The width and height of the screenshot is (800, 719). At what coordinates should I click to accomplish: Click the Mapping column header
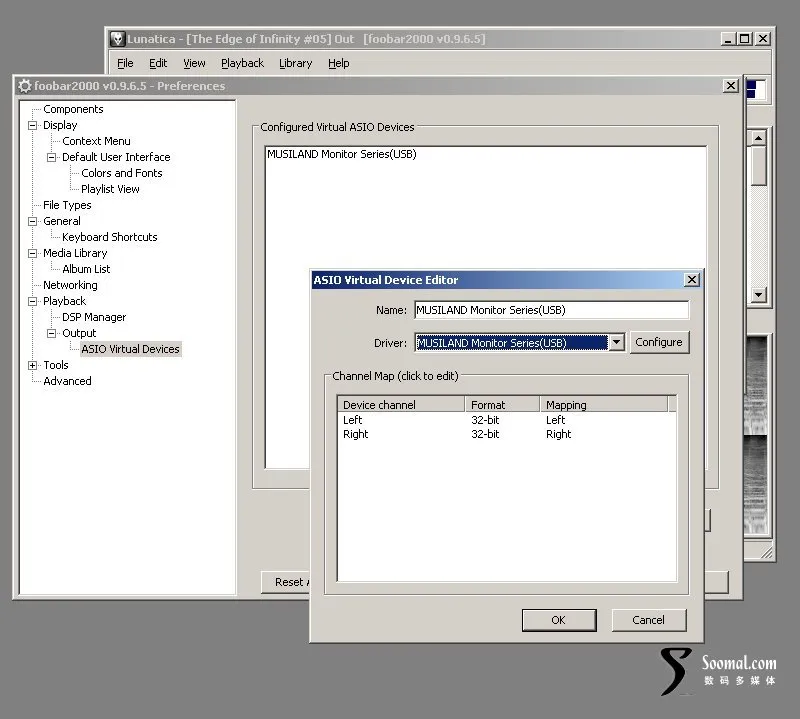click(604, 405)
